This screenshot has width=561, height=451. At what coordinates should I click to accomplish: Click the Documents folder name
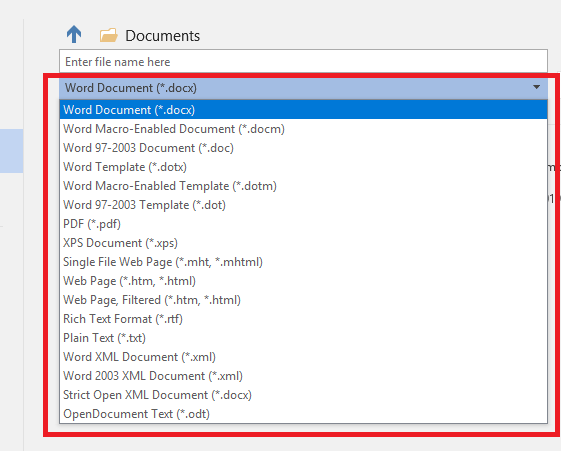point(162,36)
